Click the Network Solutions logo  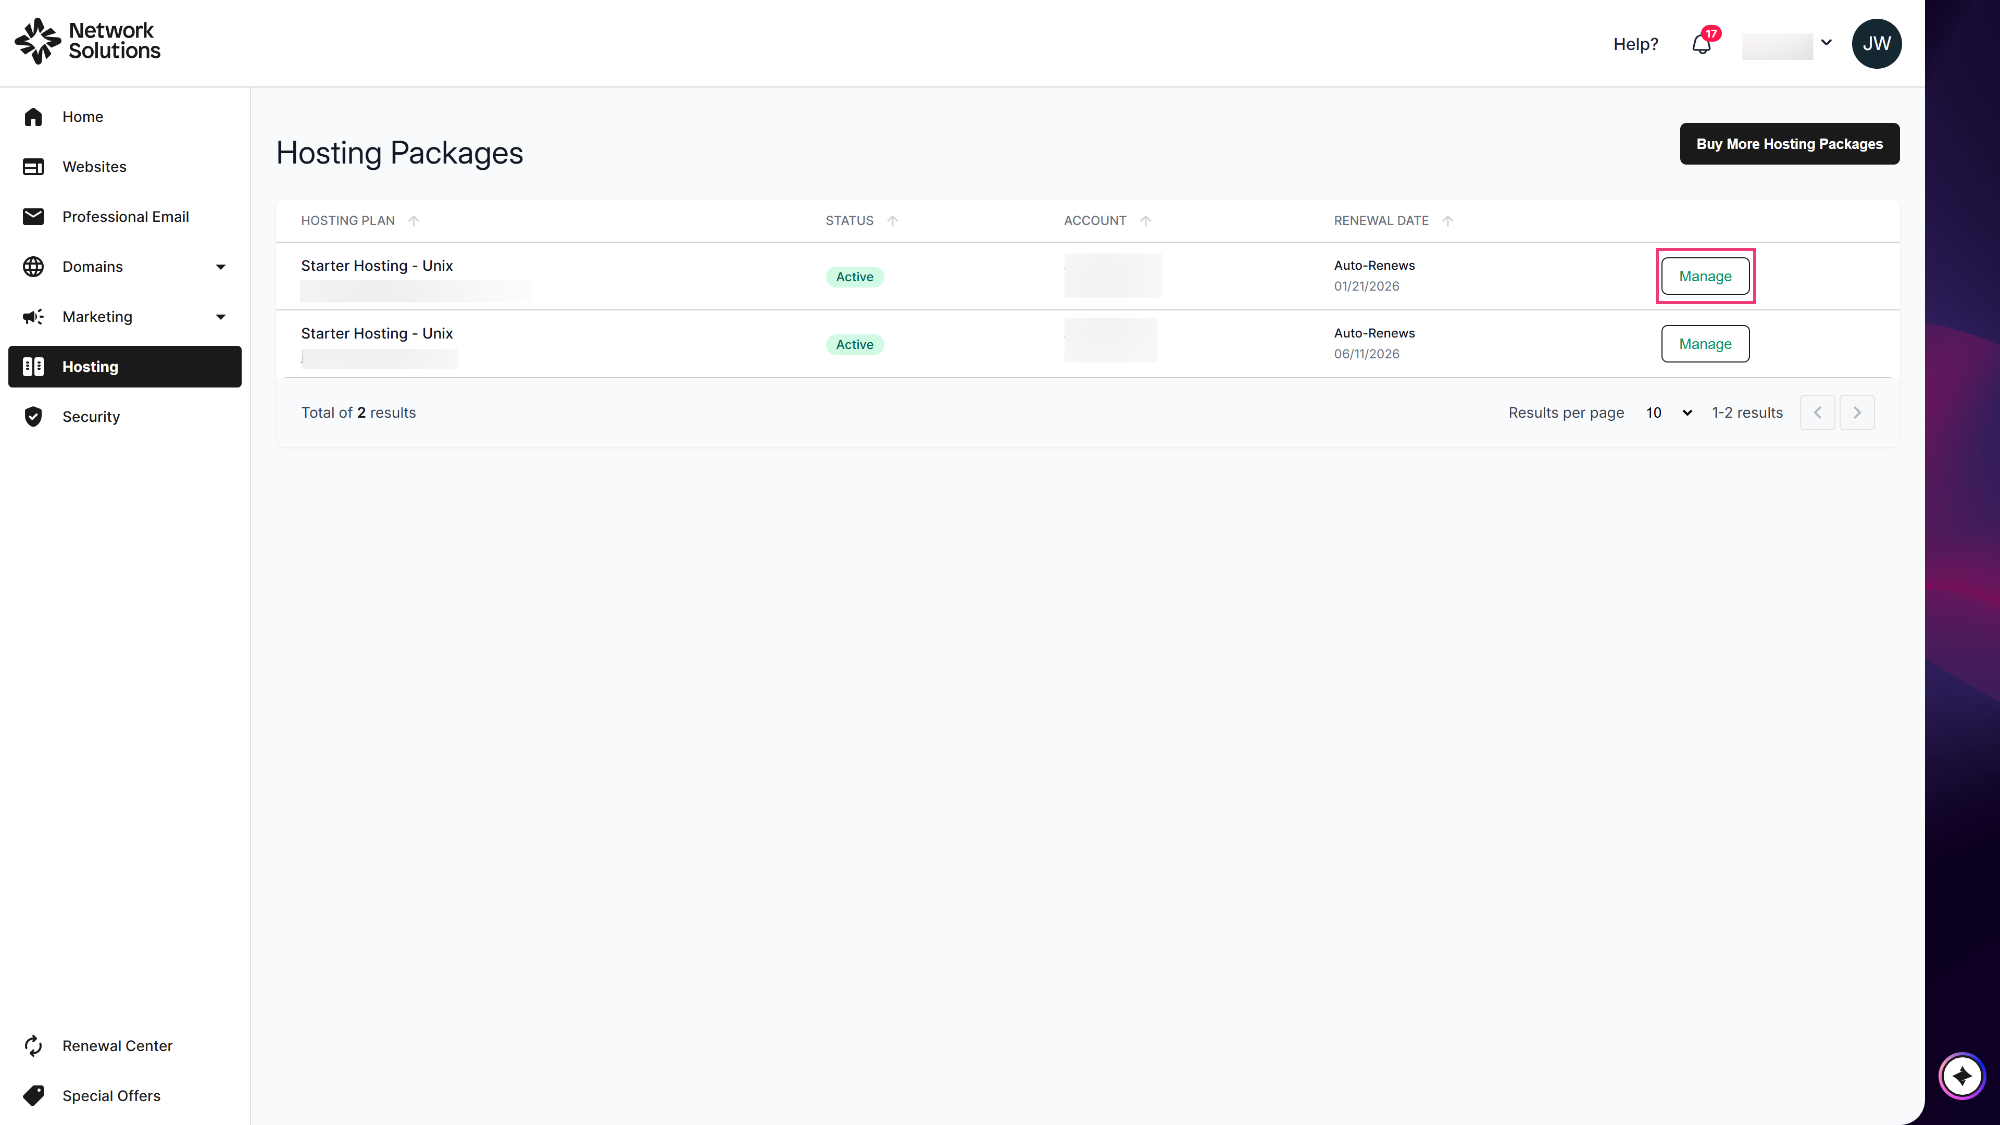click(88, 41)
